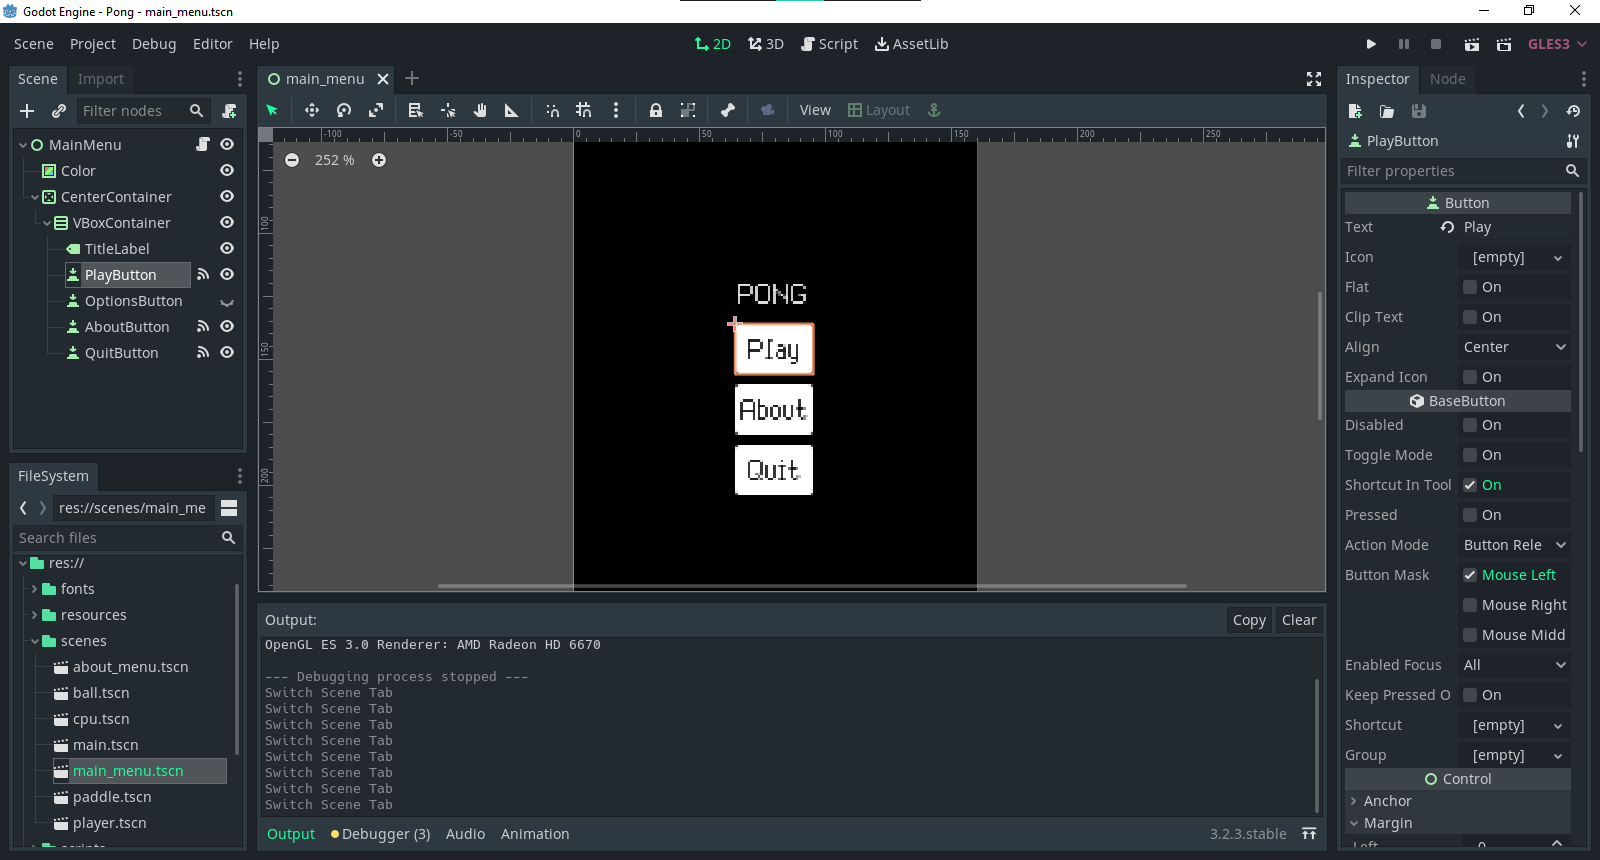Screen dimensions: 1600x860
Task: Expand the fonts folder
Action: pyautogui.click(x=35, y=589)
